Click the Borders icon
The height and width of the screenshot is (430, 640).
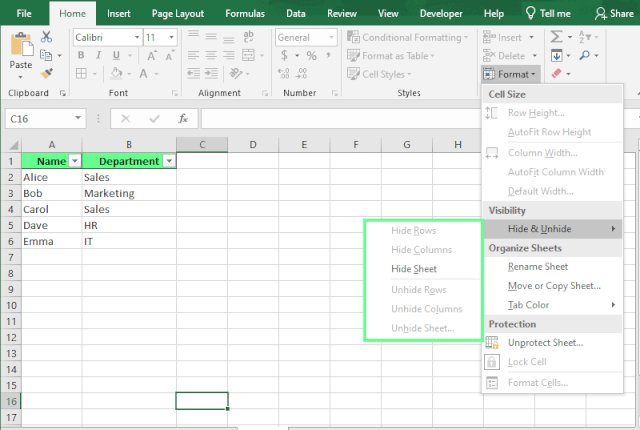pos(81,73)
